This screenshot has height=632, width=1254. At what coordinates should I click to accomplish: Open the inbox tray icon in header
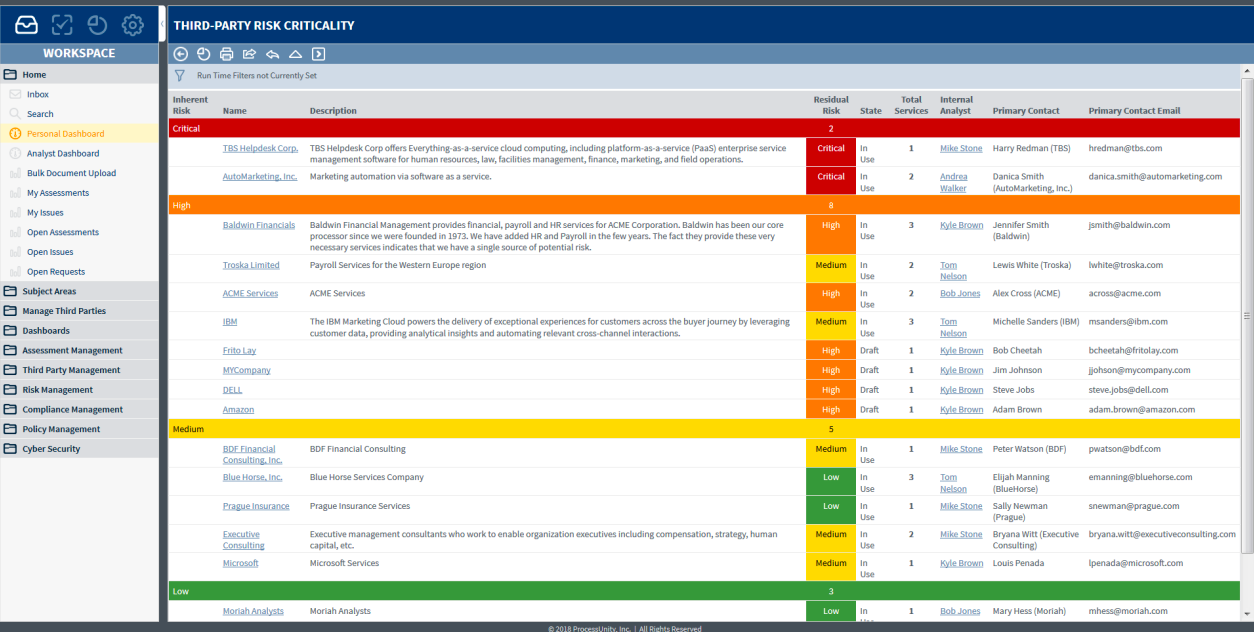pos(26,25)
